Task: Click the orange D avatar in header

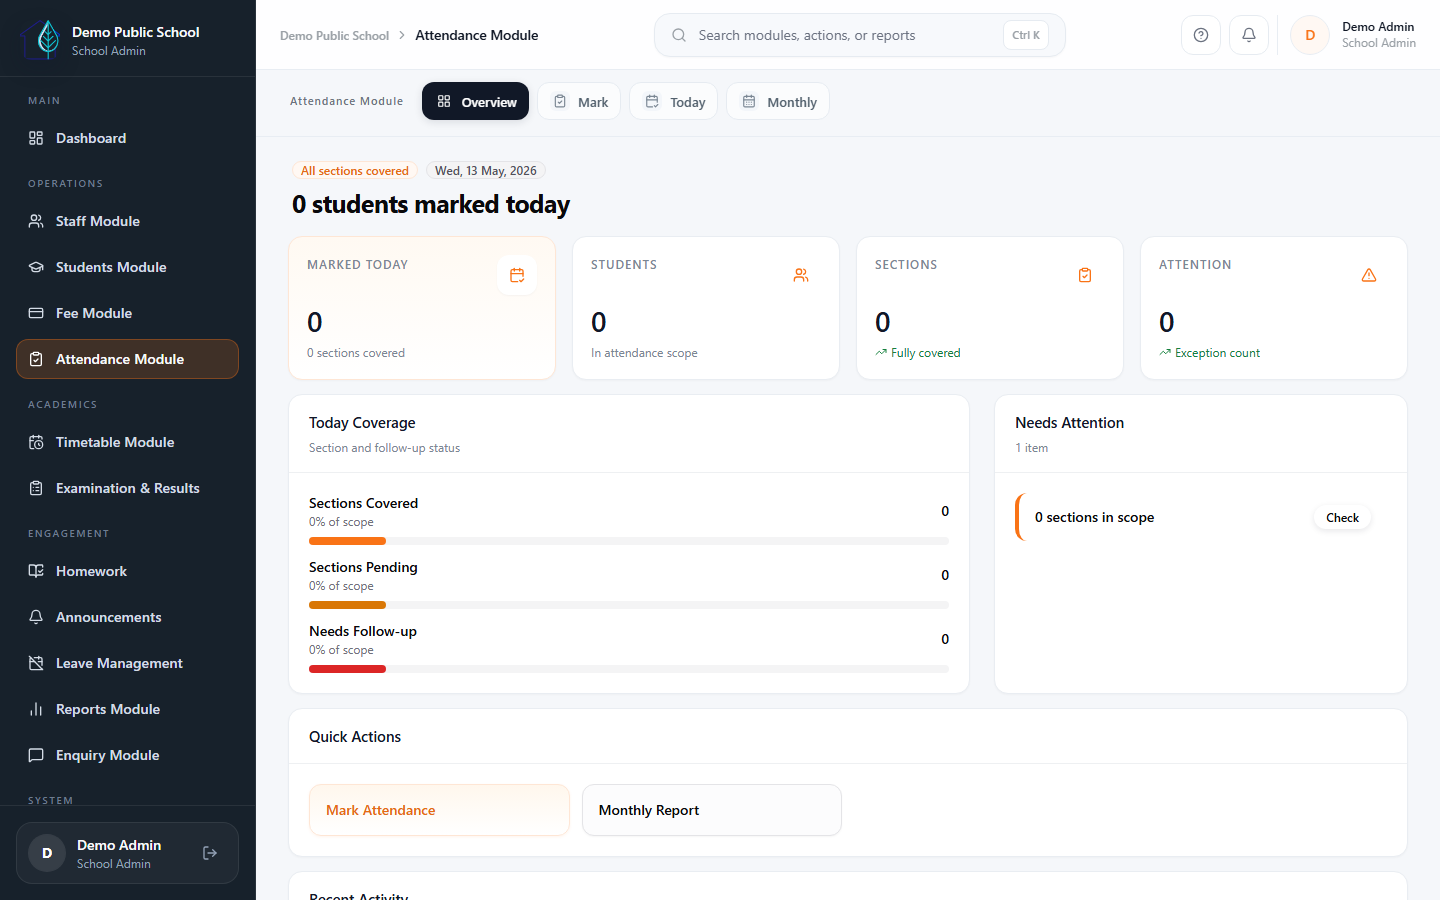Action: 1310,35
